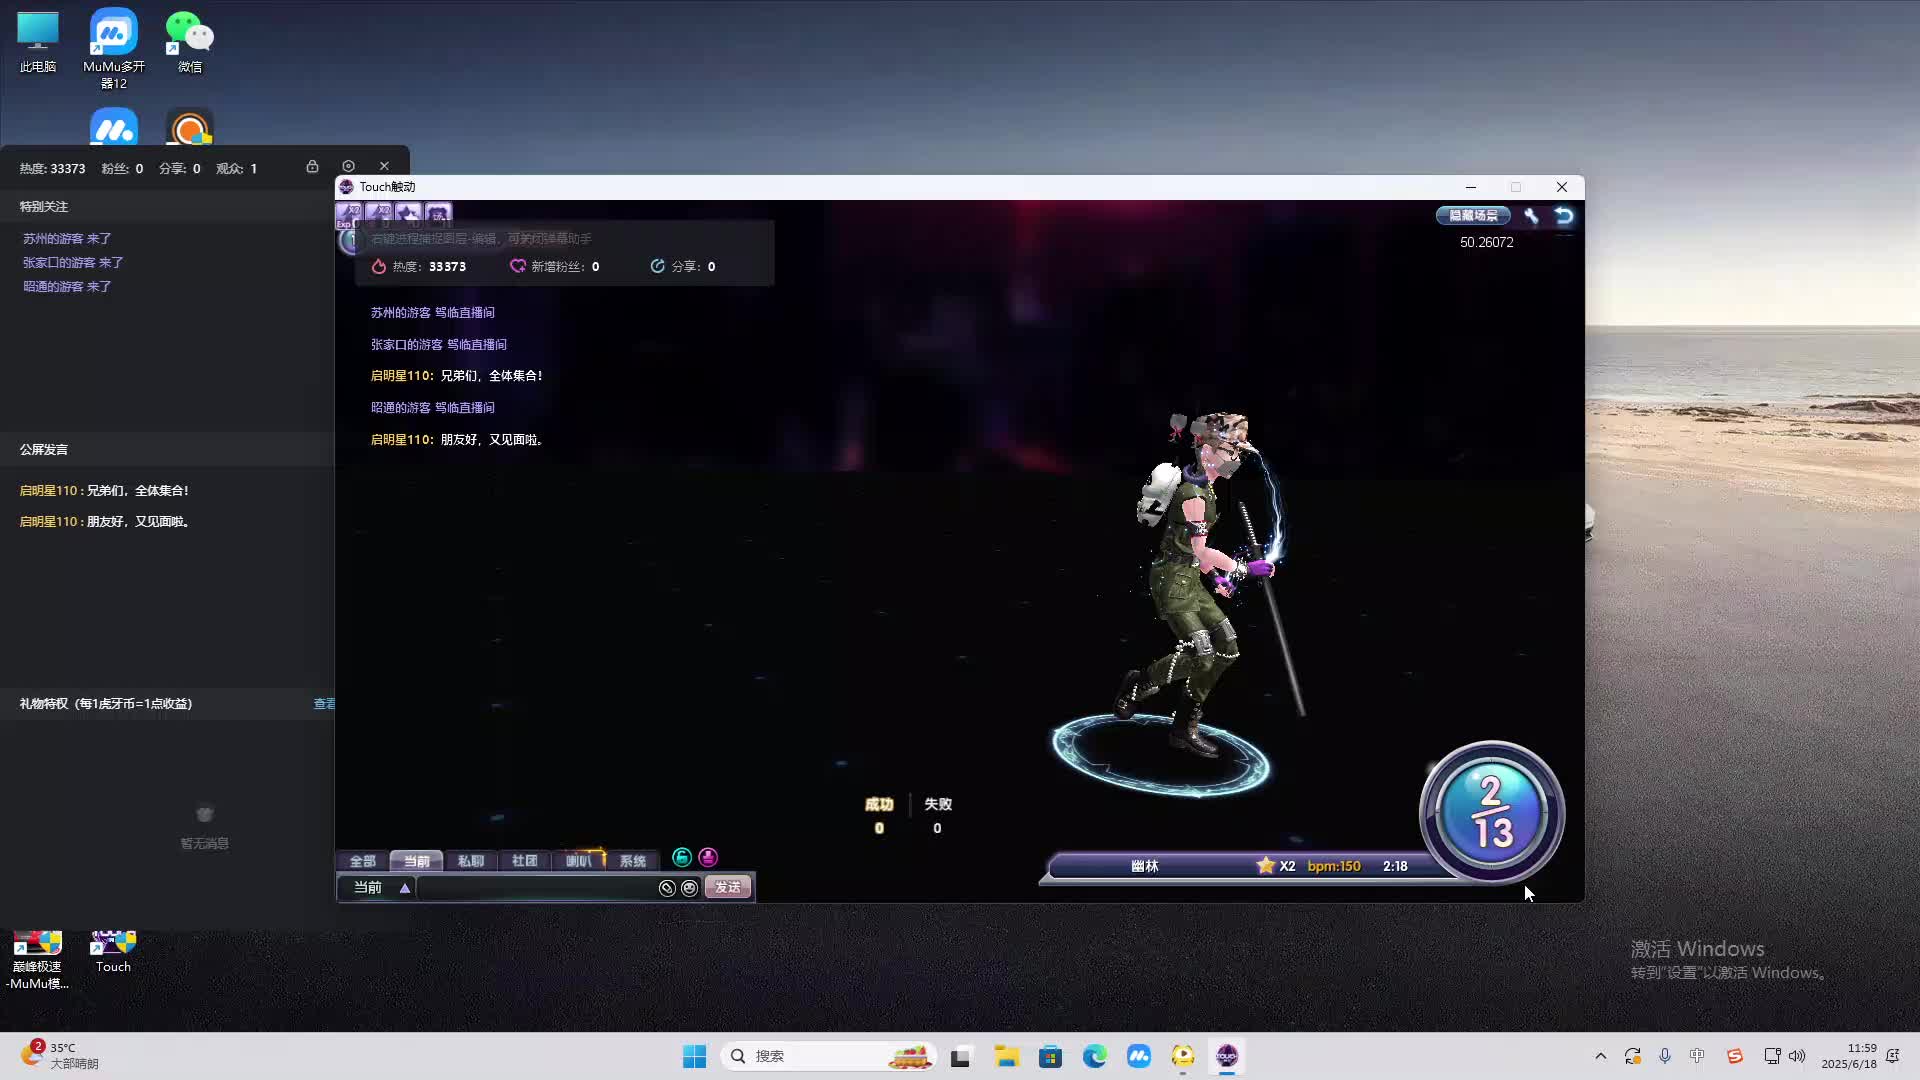Image resolution: width=1920 pixels, height=1080 pixels.
Task: Click the blue return arrow icon
Action: pyautogui.click(x=1564, y=215)
